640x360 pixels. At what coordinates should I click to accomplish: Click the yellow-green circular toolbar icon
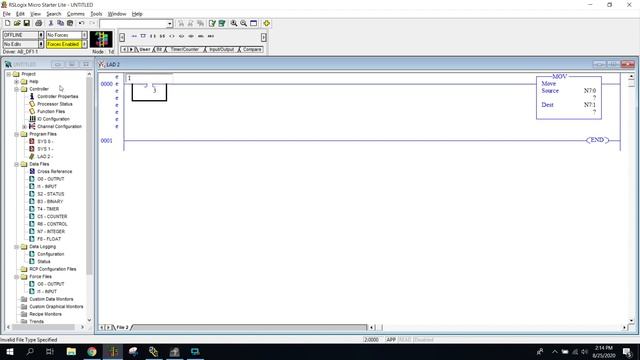pyautogui.click(x=267, y=23)
